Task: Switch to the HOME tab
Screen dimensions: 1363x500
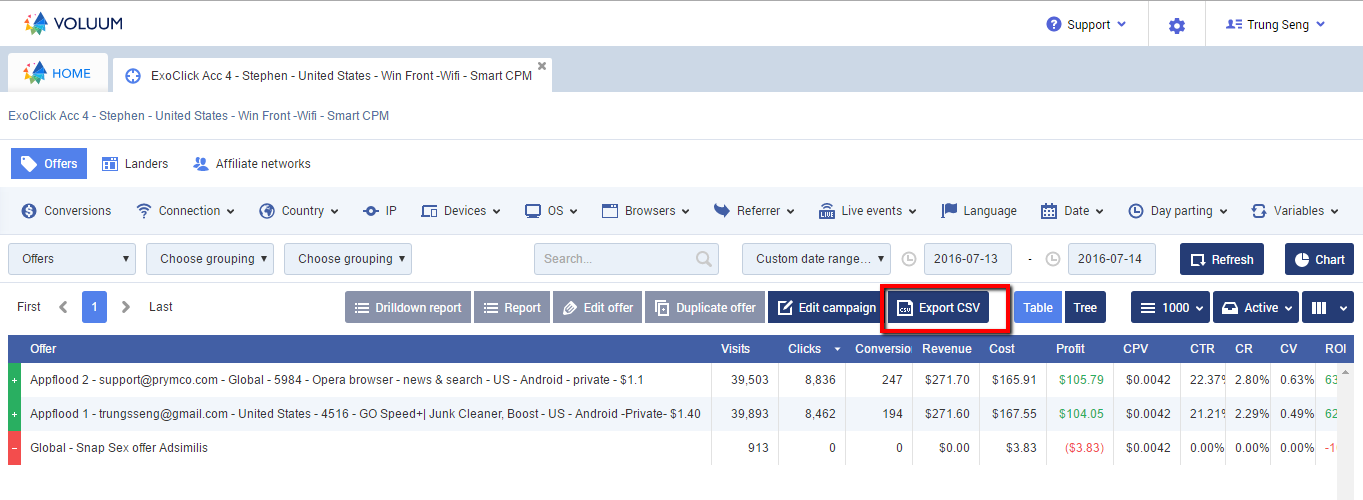Action: (x=58, y=73)
